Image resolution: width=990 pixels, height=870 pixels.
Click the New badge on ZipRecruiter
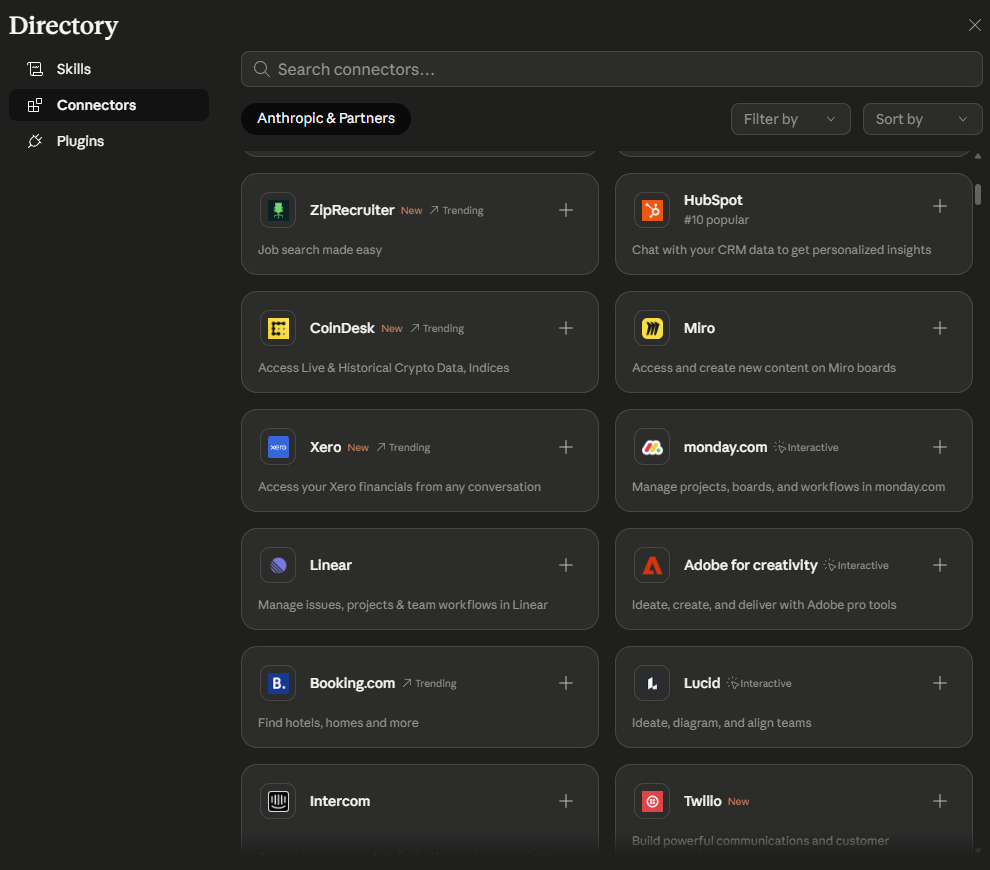411,210
